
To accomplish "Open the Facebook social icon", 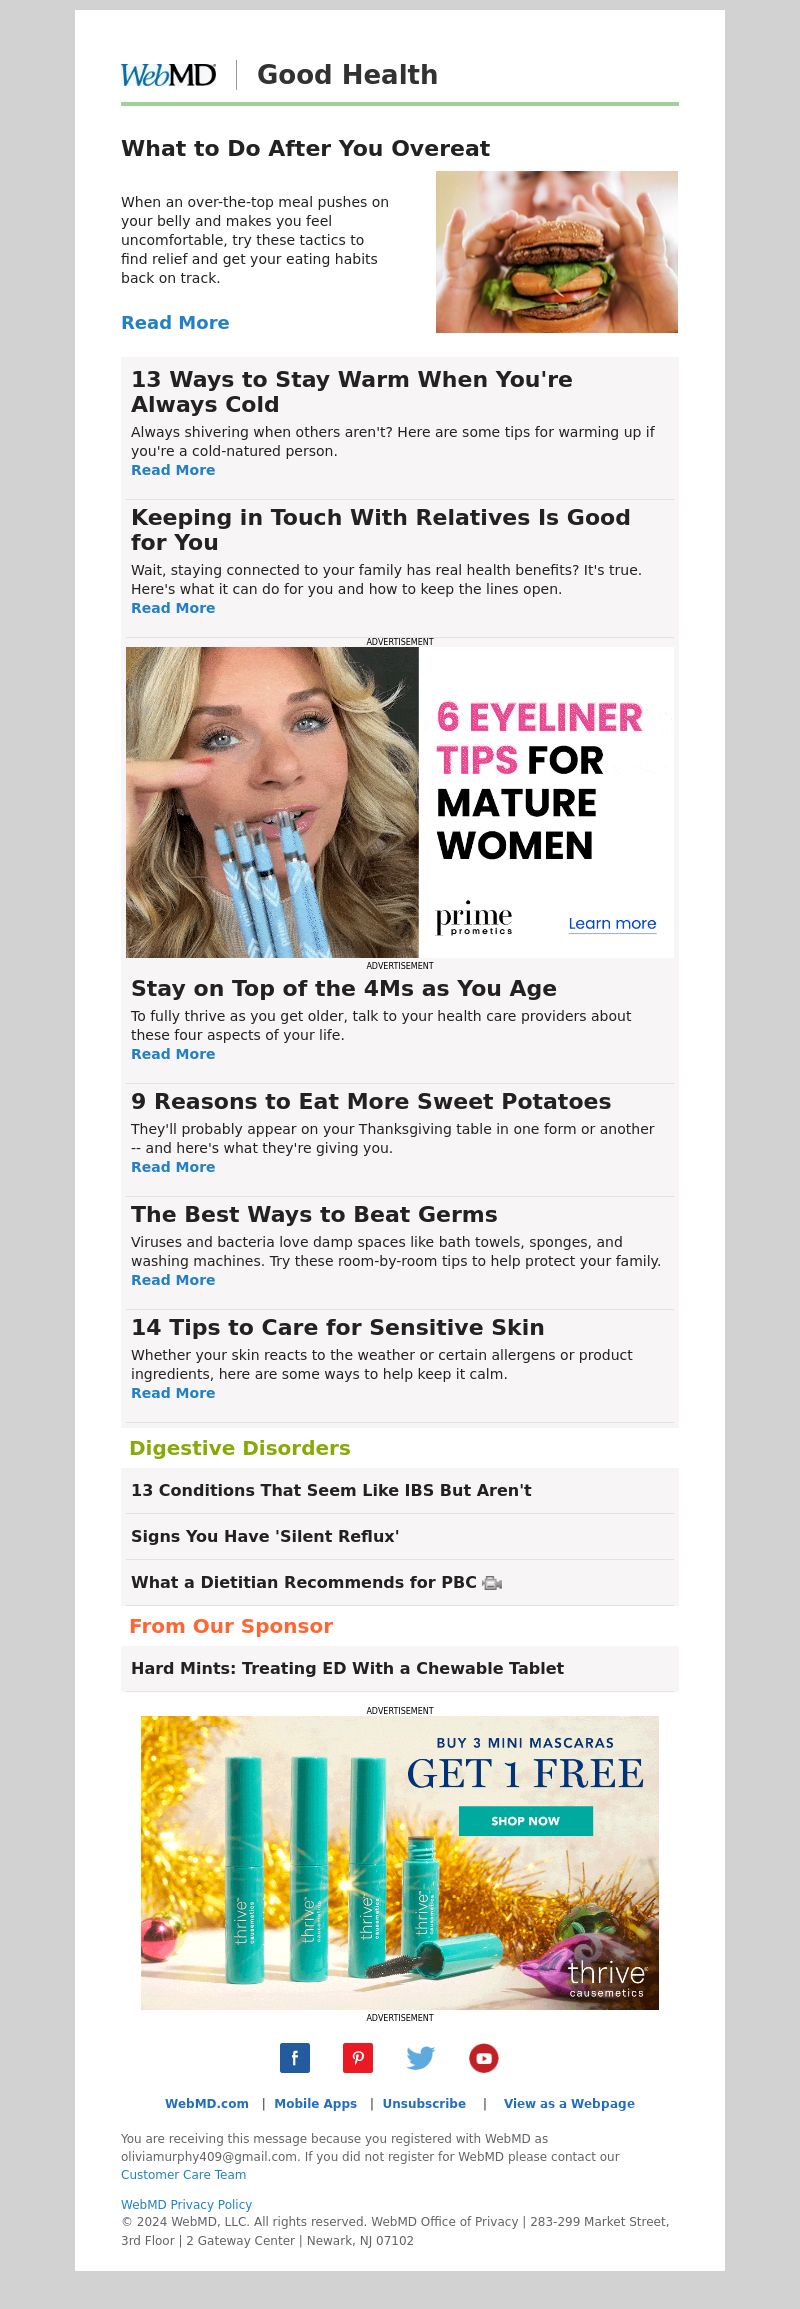I will pos(295,2058).
